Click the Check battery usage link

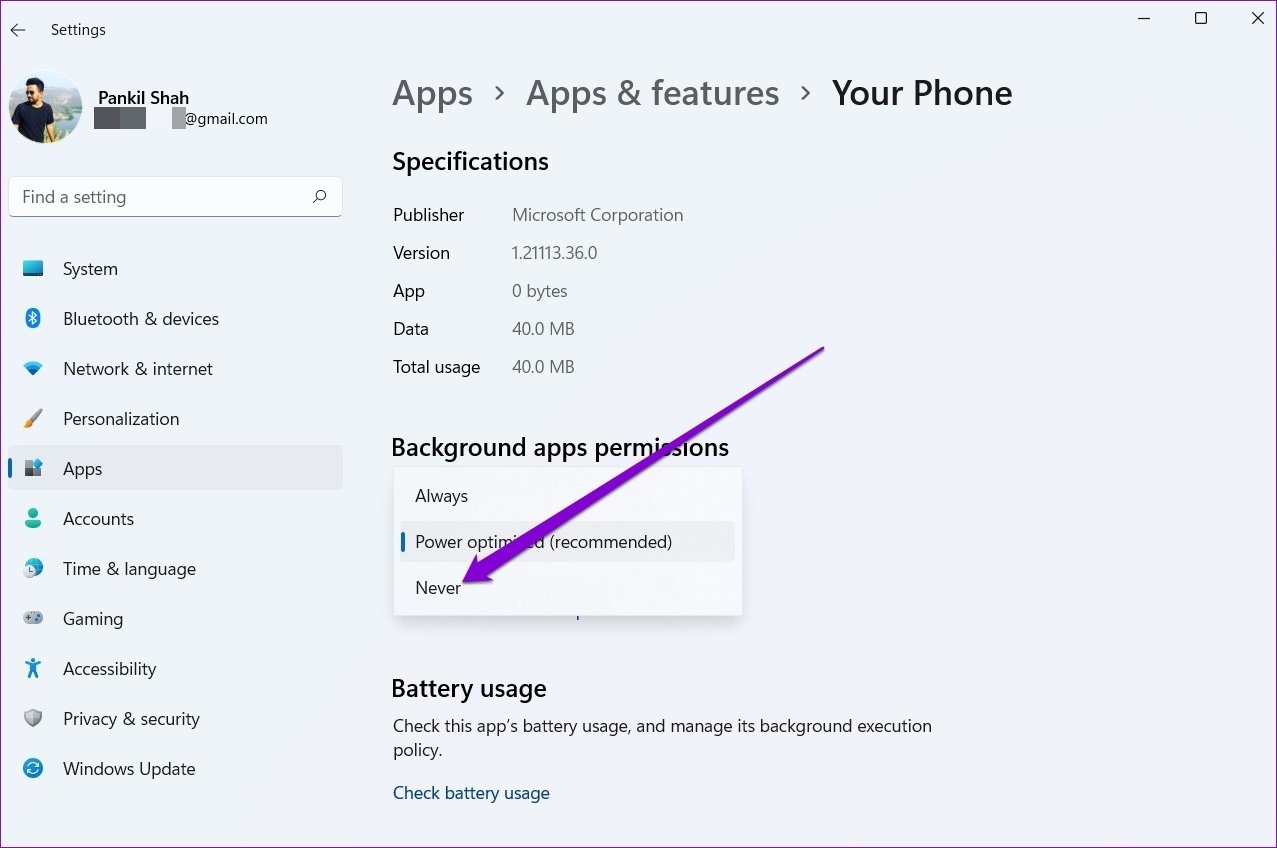click(471, 793)
